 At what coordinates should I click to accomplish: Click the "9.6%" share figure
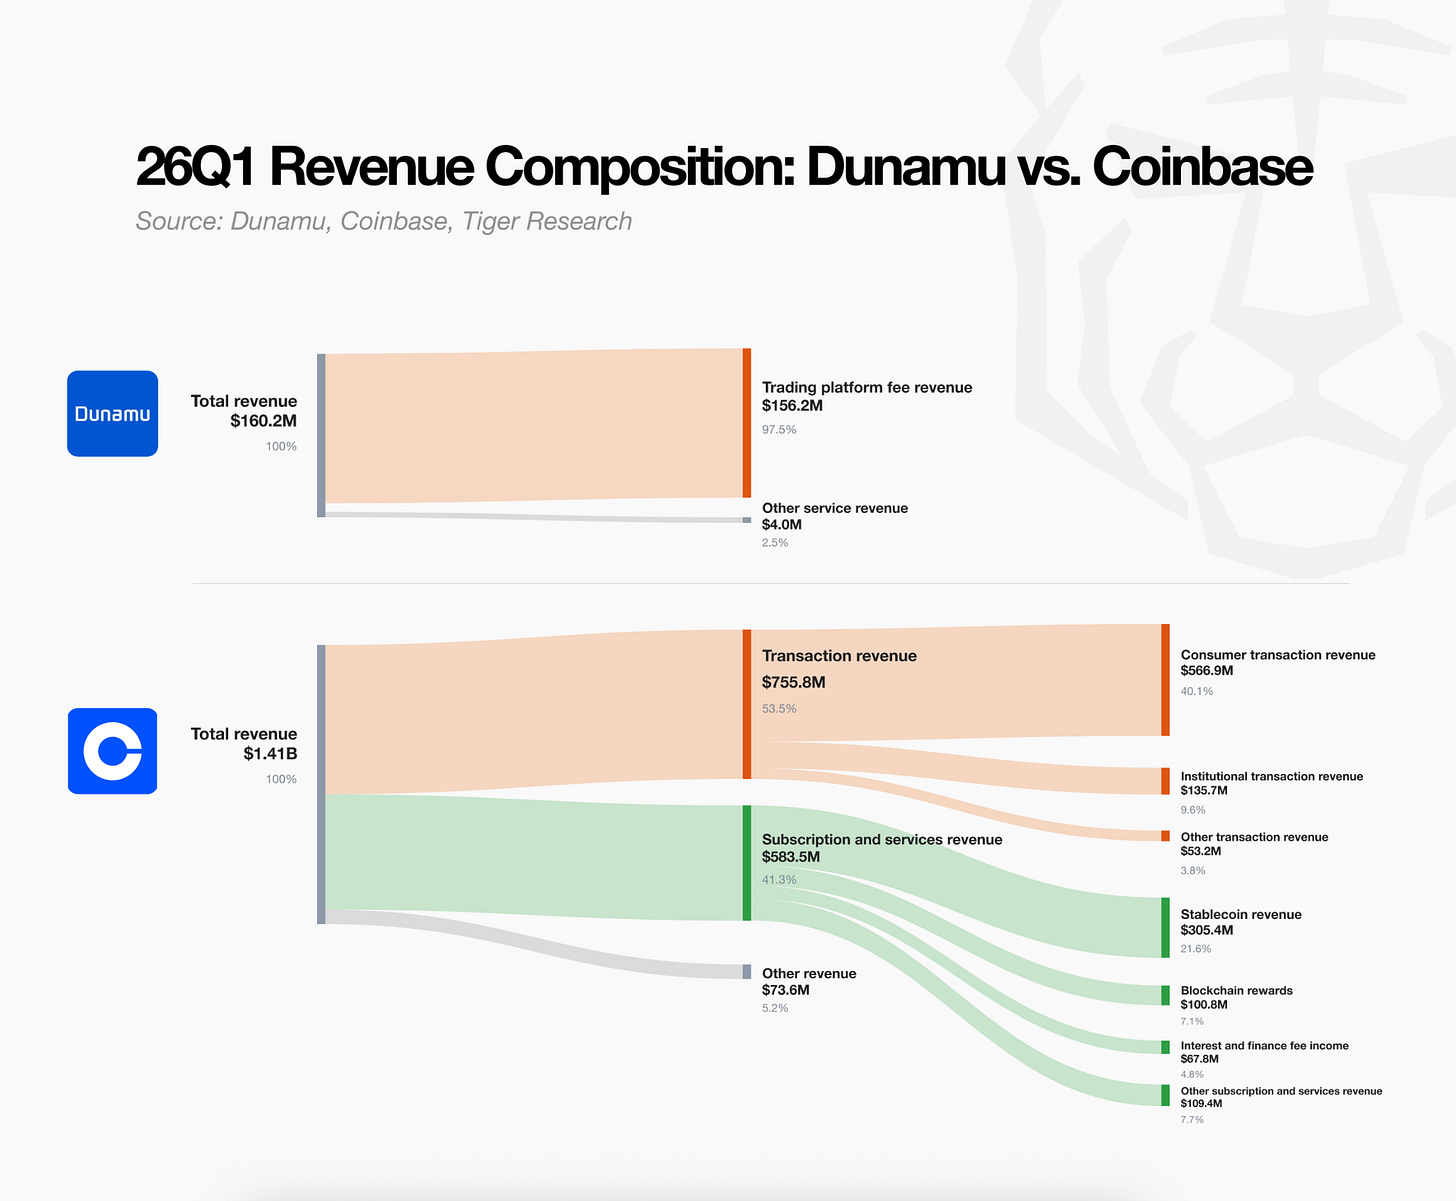pyautogui.click(x=1193, y=810)
